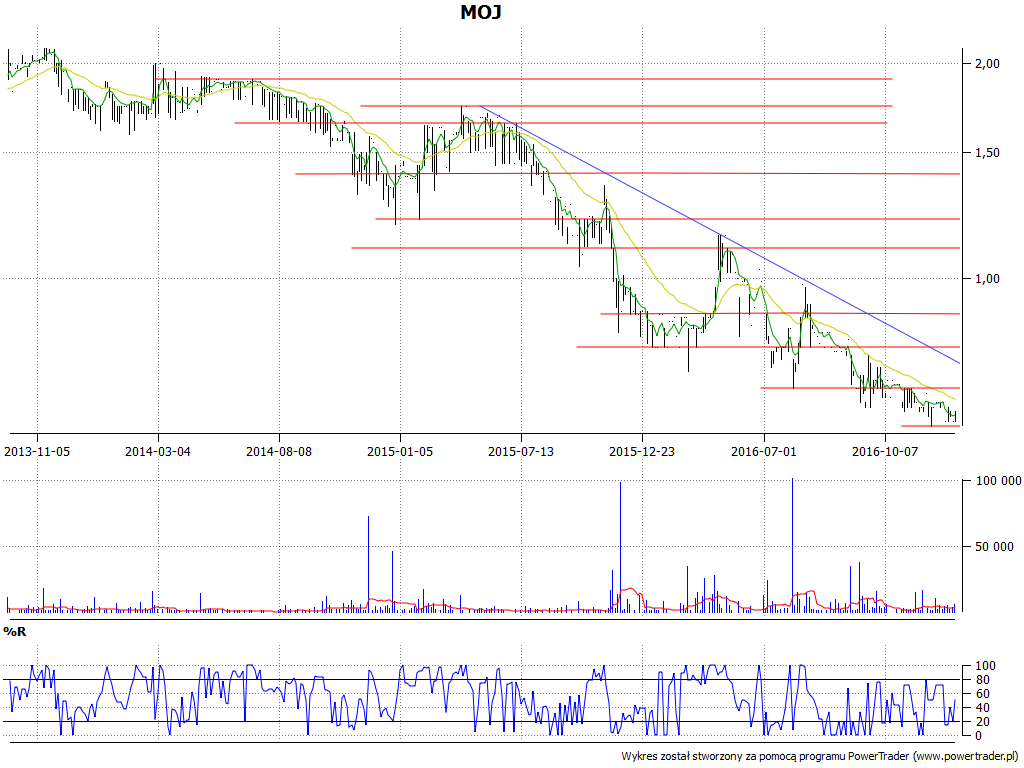Screen dimensions: 1024x768
Task: Click the %R indicator label
Action: [x=15, y=632]
